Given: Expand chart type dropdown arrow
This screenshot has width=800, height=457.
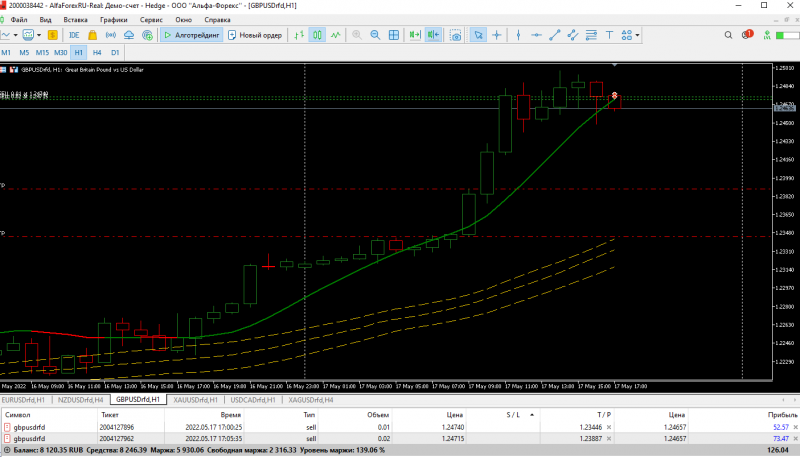Looking at the screenshot, I should (x=15, y=35).
